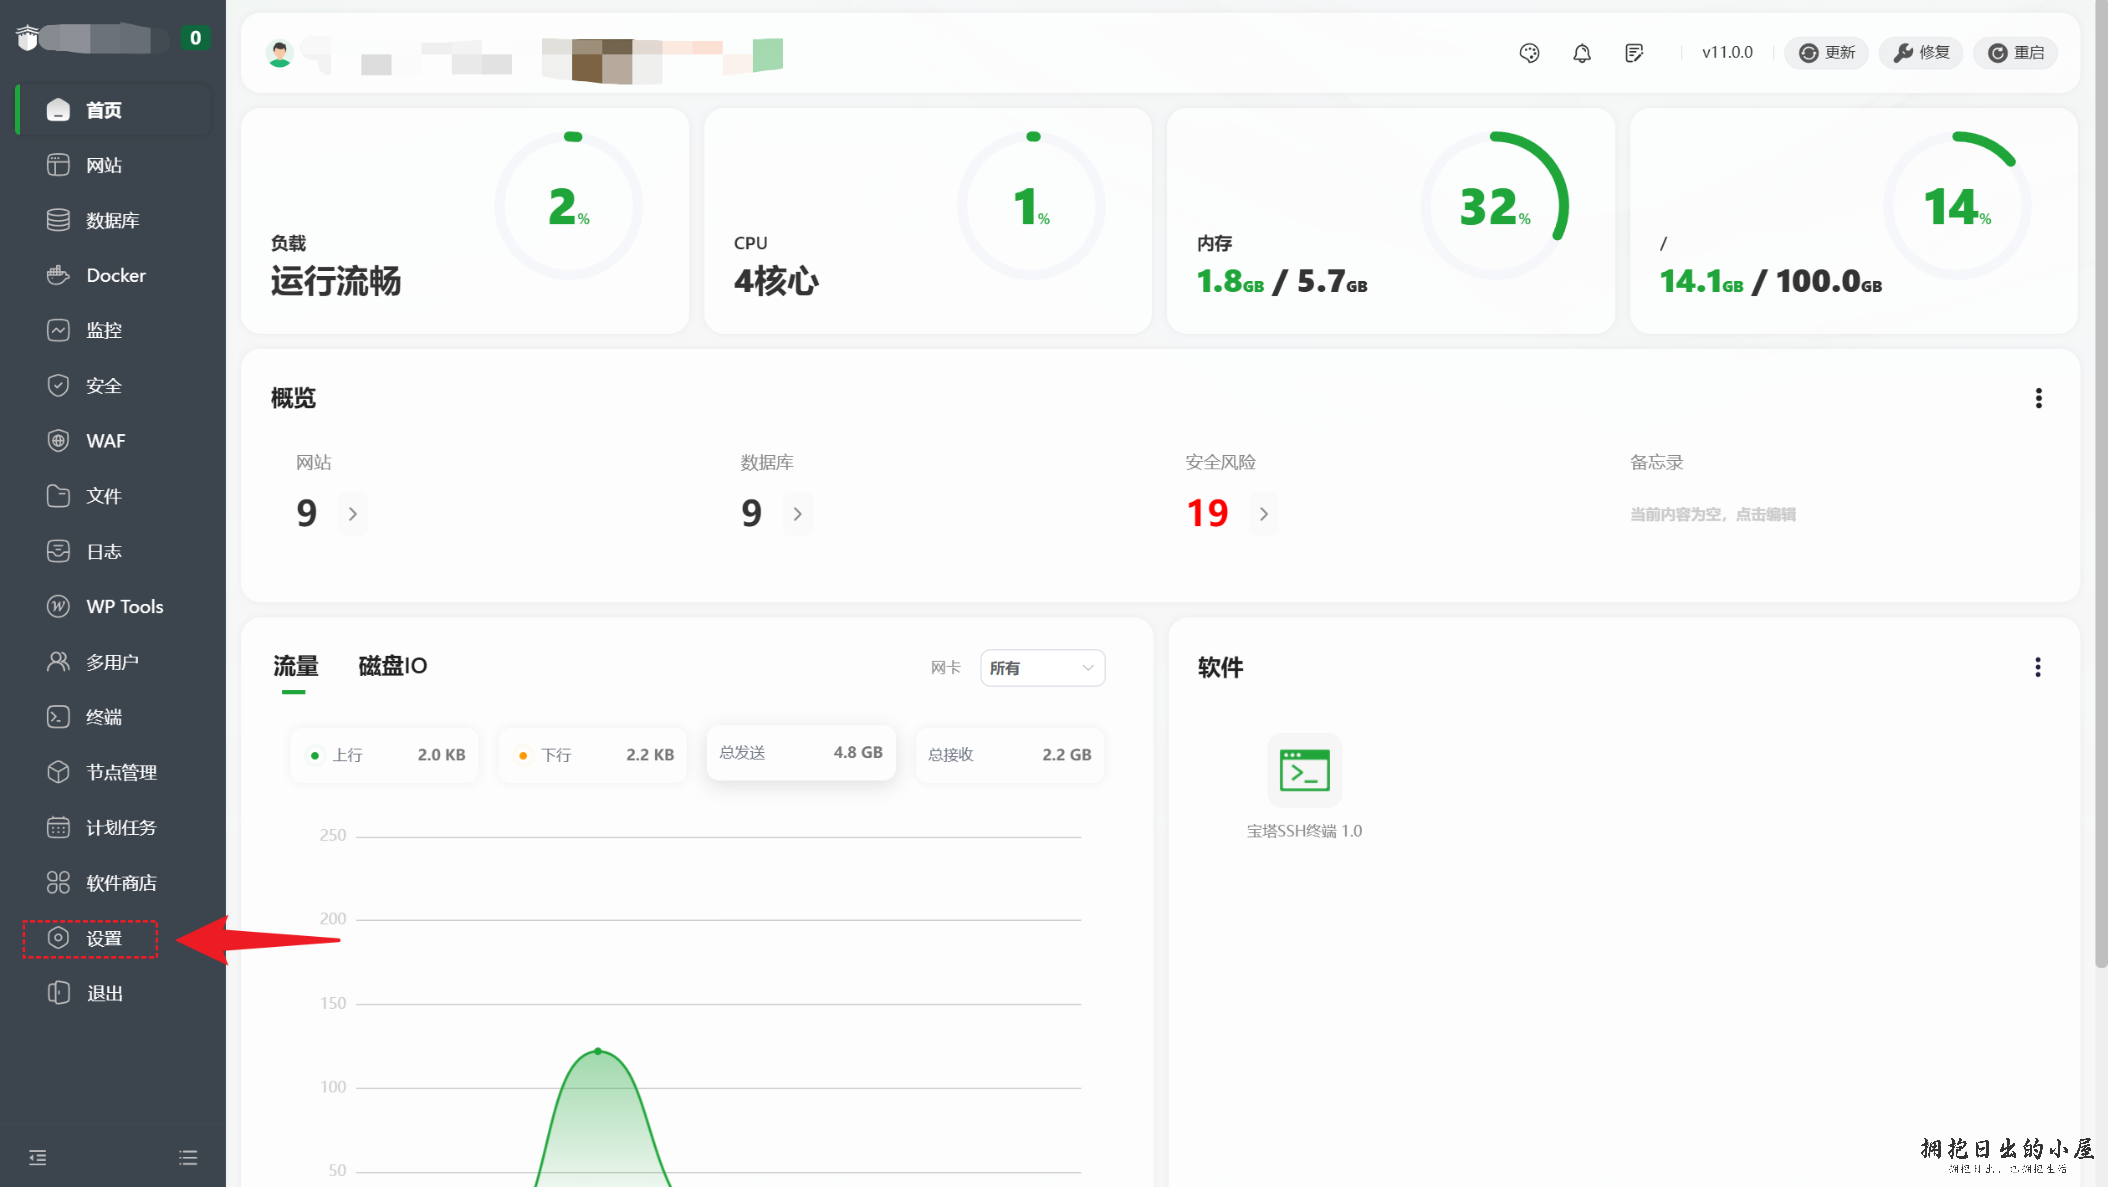2108x1187 pixels.
Task: Click the notification bell icon
Action: coord(1581,53)
